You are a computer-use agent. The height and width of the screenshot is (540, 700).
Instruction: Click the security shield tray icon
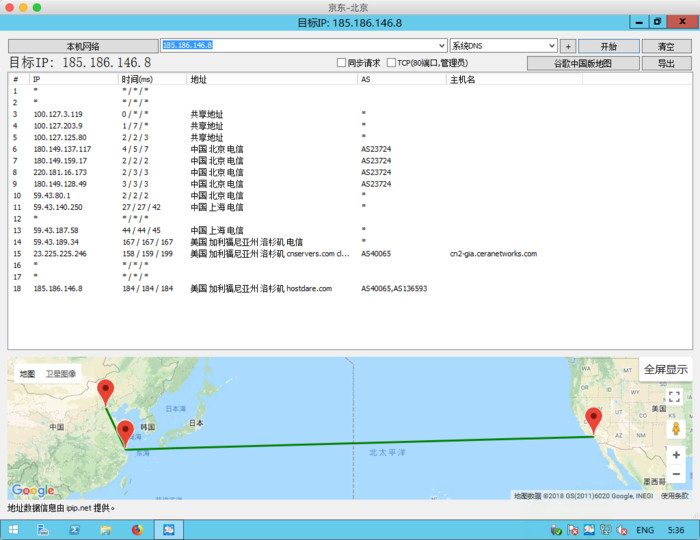click(556, 530)
